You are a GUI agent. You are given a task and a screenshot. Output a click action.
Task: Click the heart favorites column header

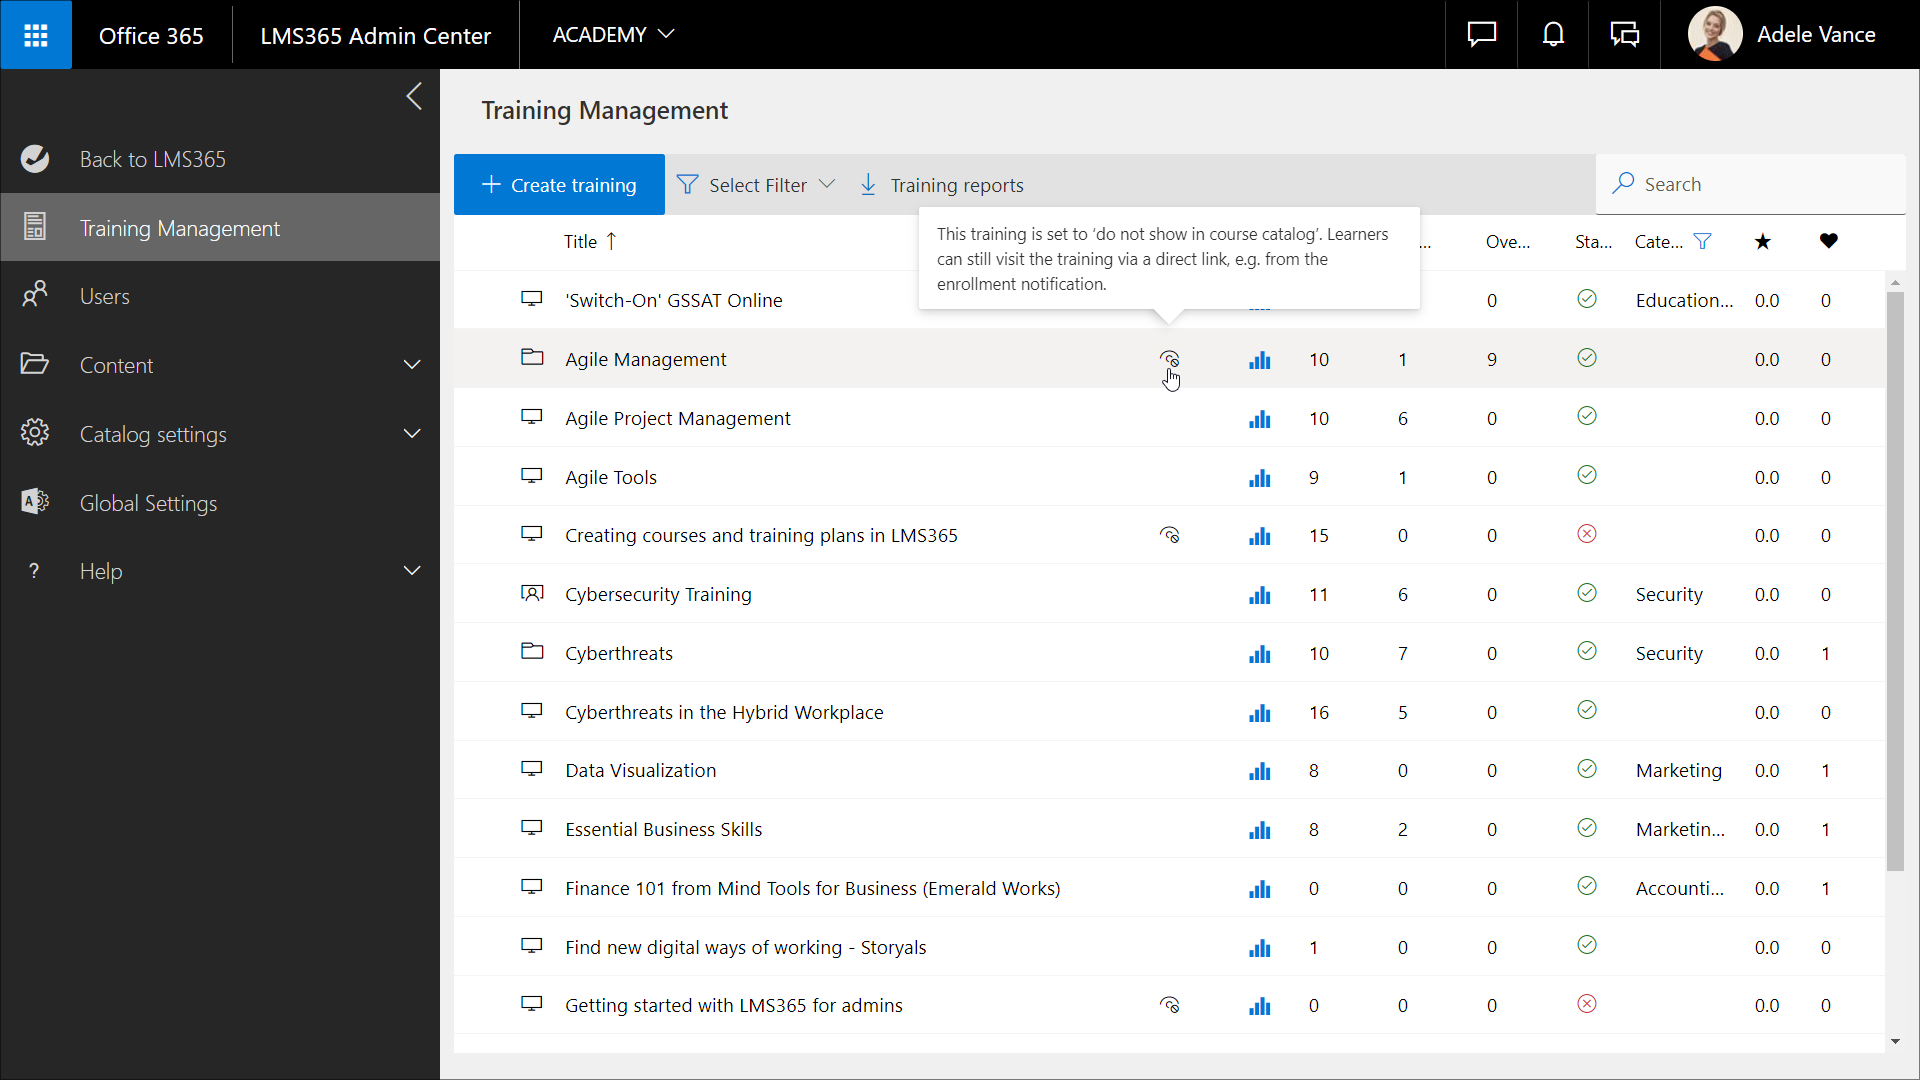(1828, 241)
